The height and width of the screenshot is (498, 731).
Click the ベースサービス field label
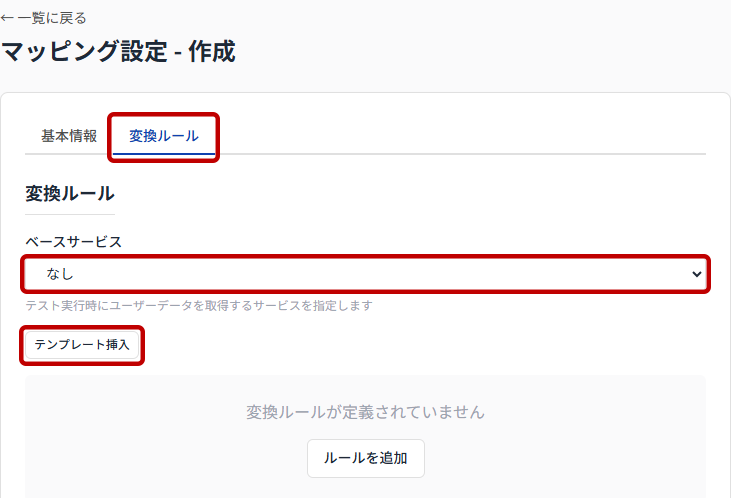click(x=73, y=242)
